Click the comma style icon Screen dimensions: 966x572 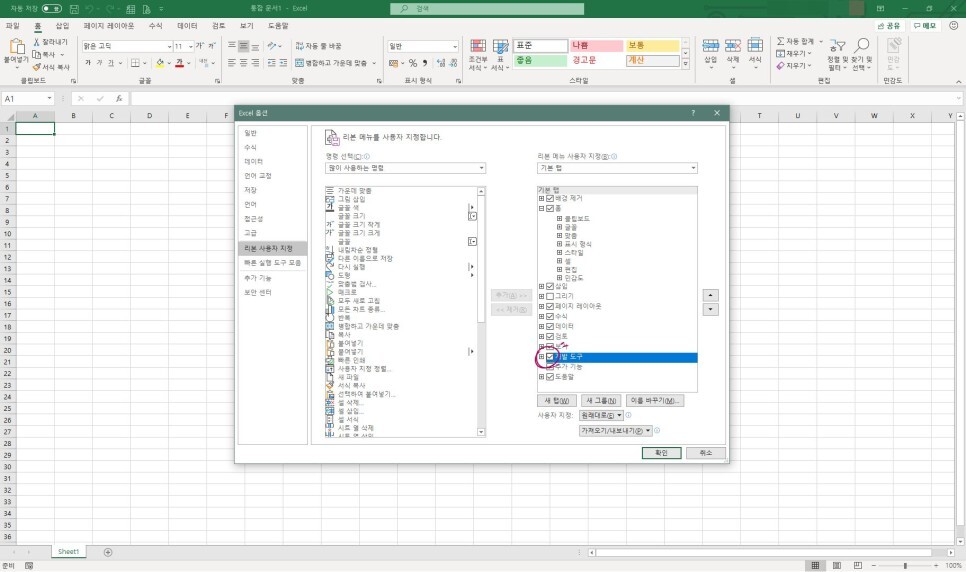(425, 62)
